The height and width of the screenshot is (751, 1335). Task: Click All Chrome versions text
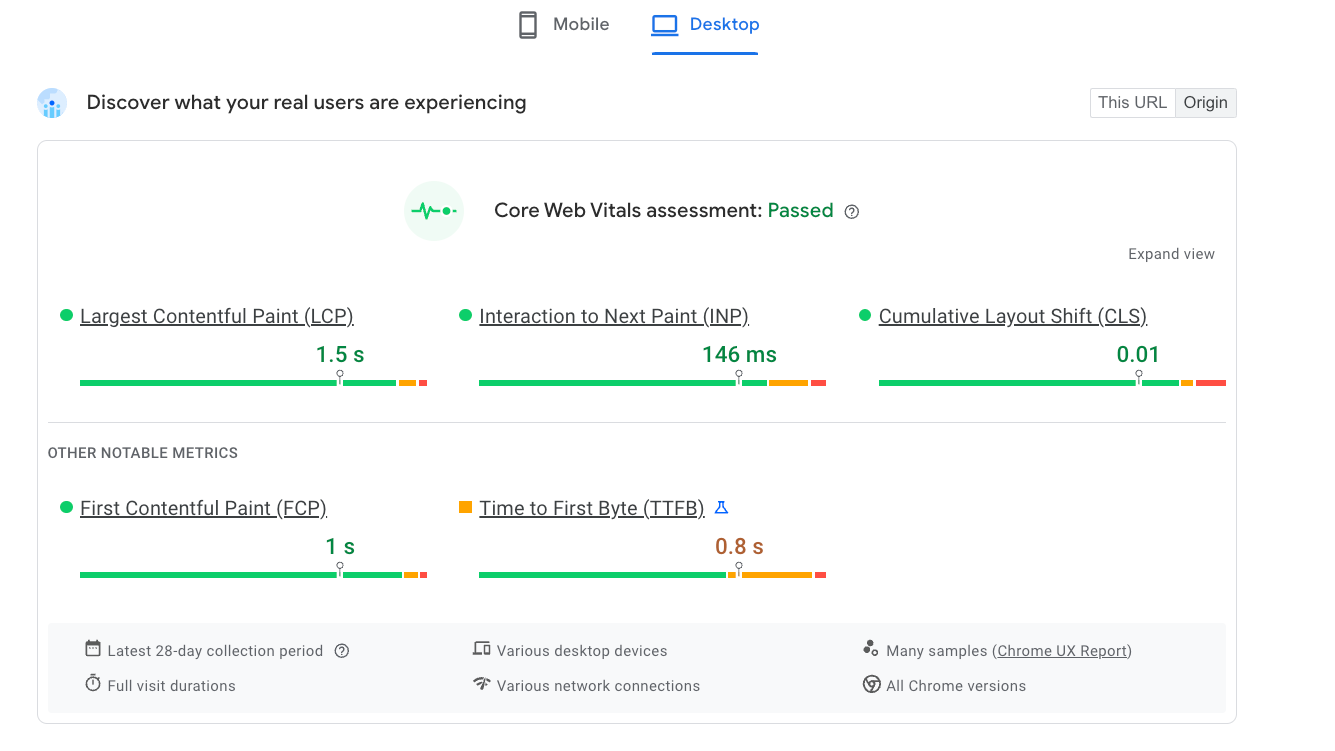956,686
